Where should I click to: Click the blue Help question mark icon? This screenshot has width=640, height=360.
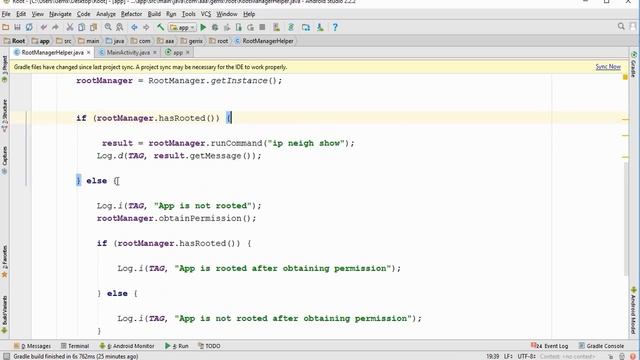pyautogui.click(x=335, y=27)
